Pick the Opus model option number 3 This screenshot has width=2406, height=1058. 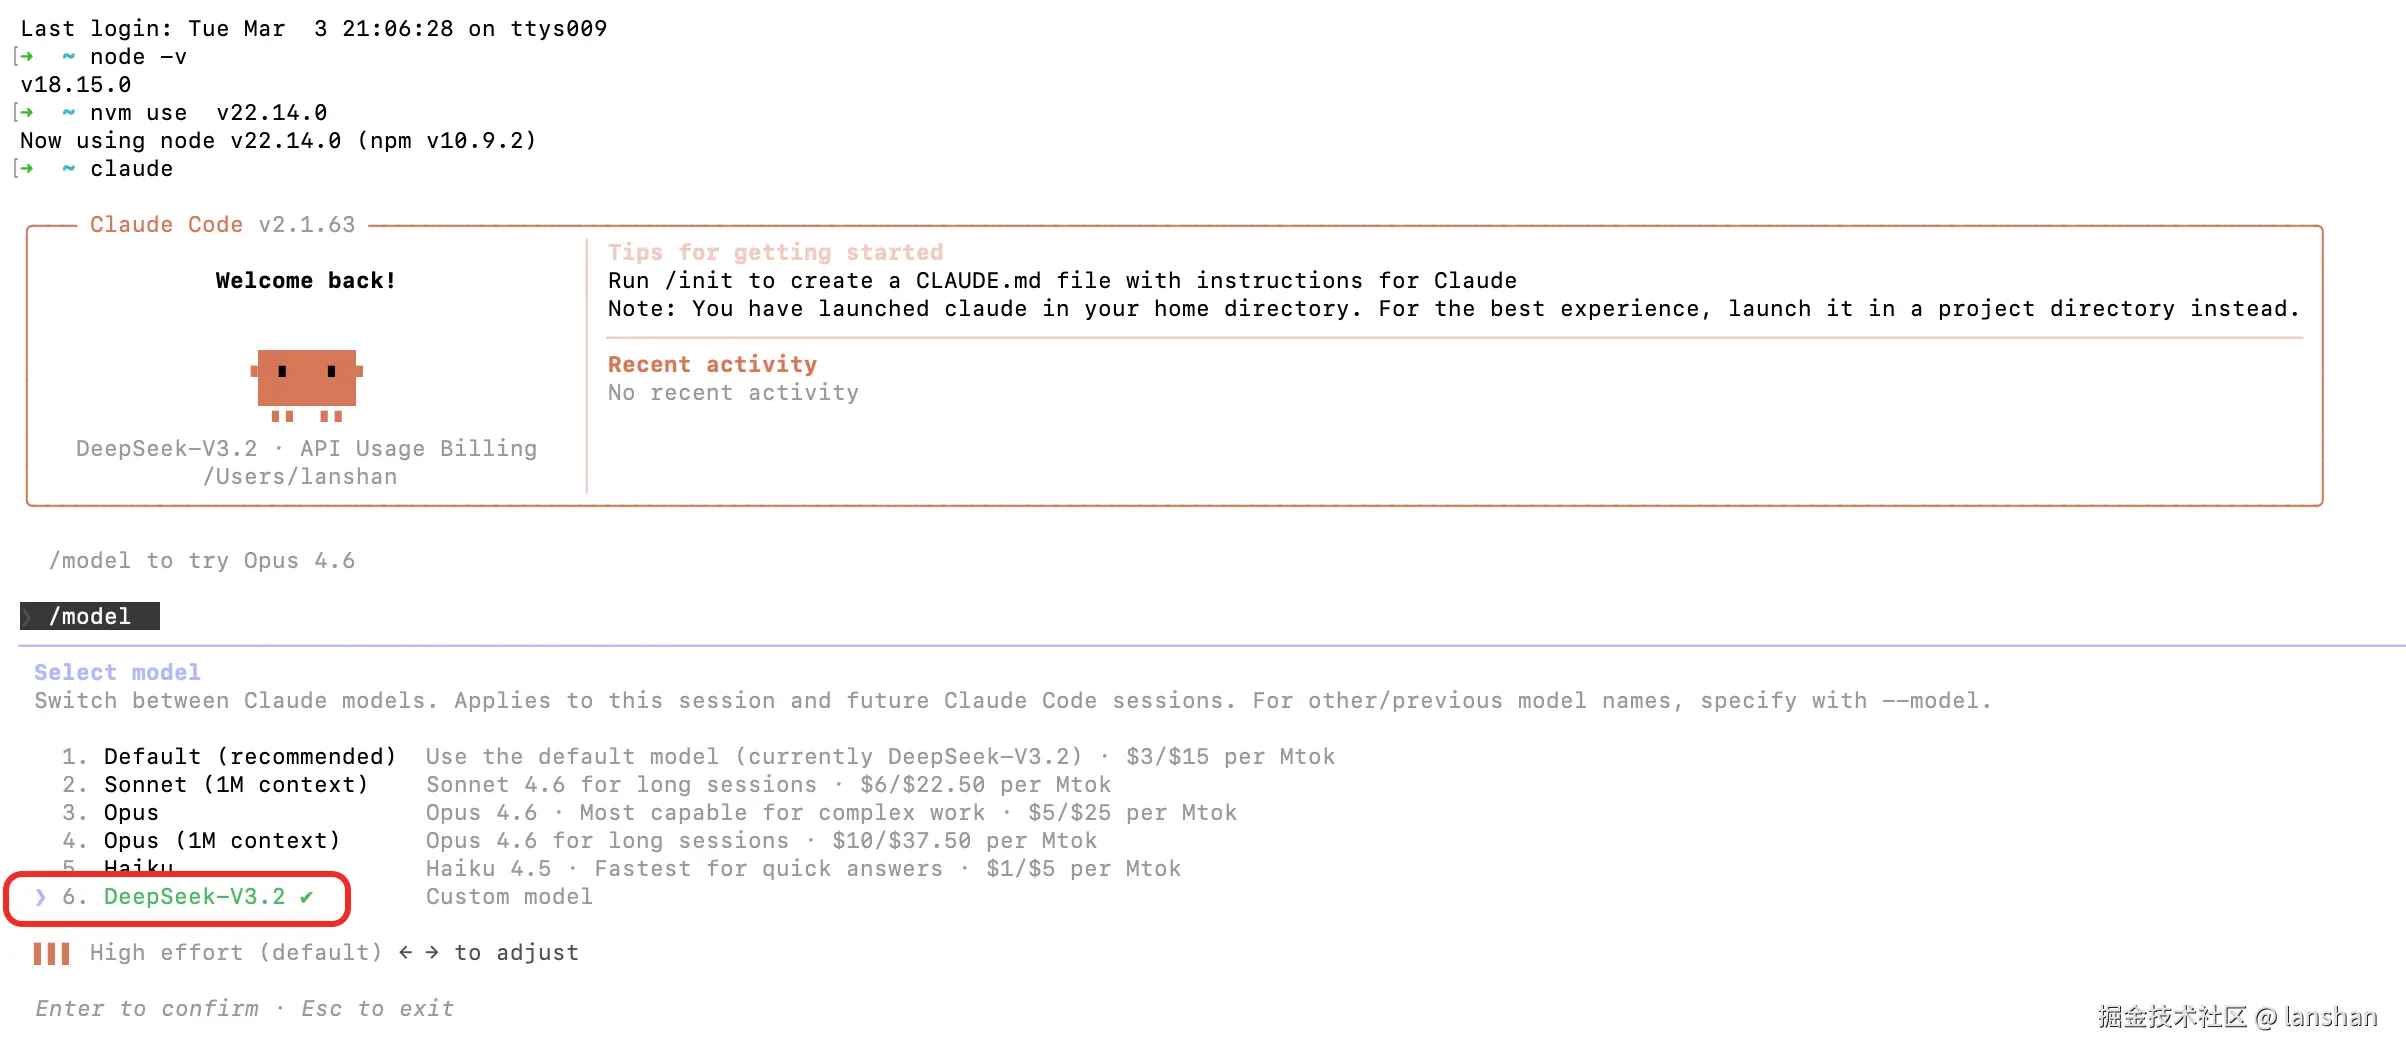131,813
